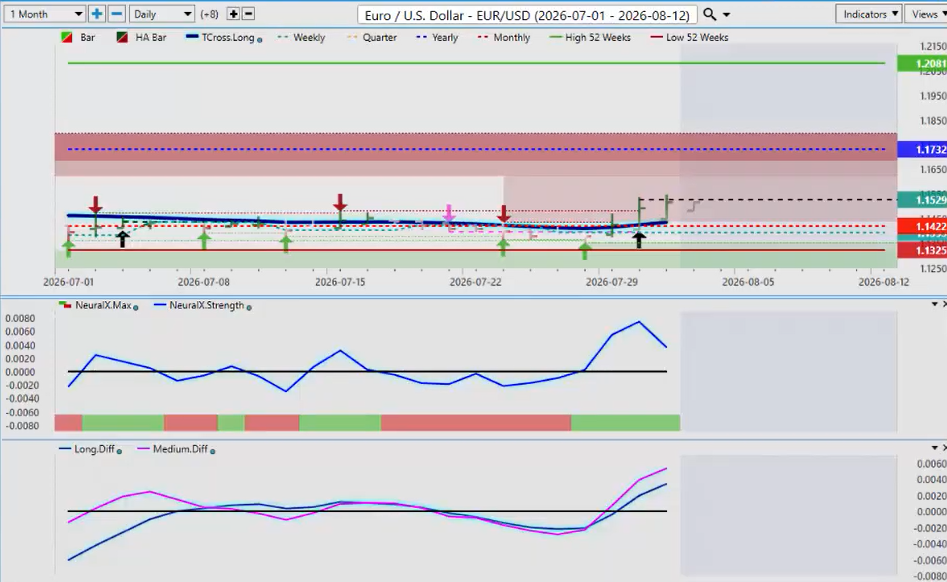Toggle the TCross.Long legend entry
The image size is (947, 582).
tap(220, 37)
